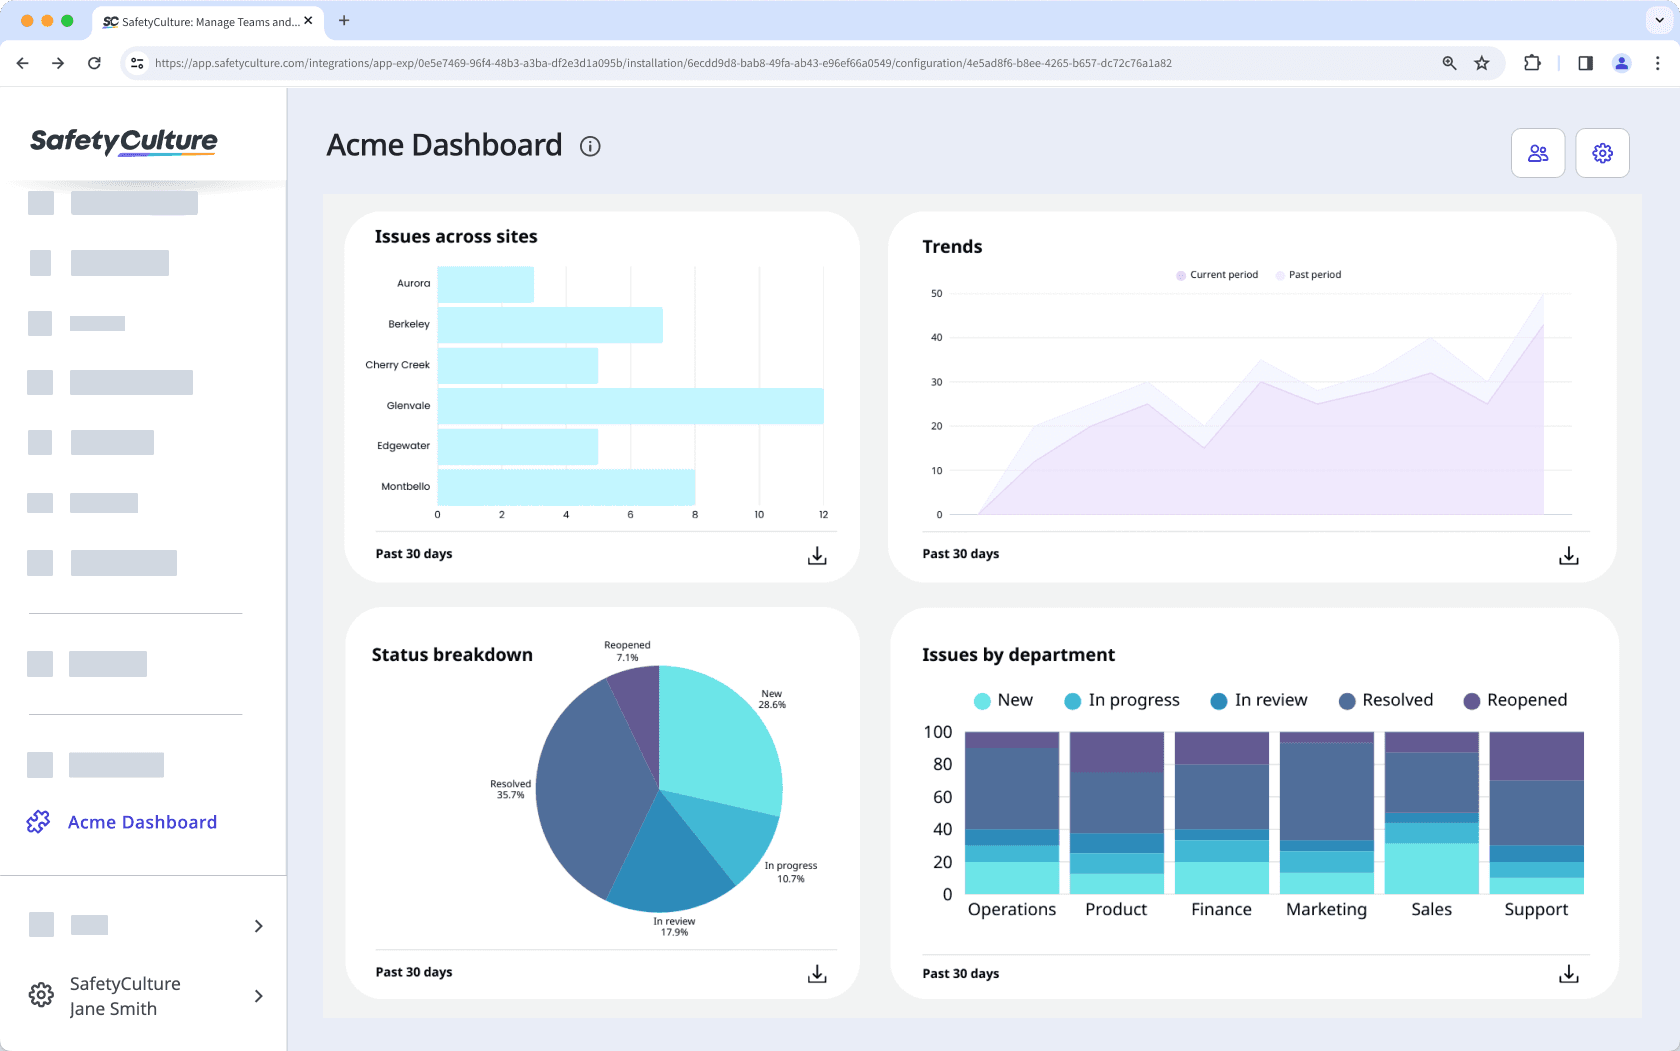Open dashboard settings via the gear icon
This screenshot has width=1680, height=1051.
(1602, 153)
